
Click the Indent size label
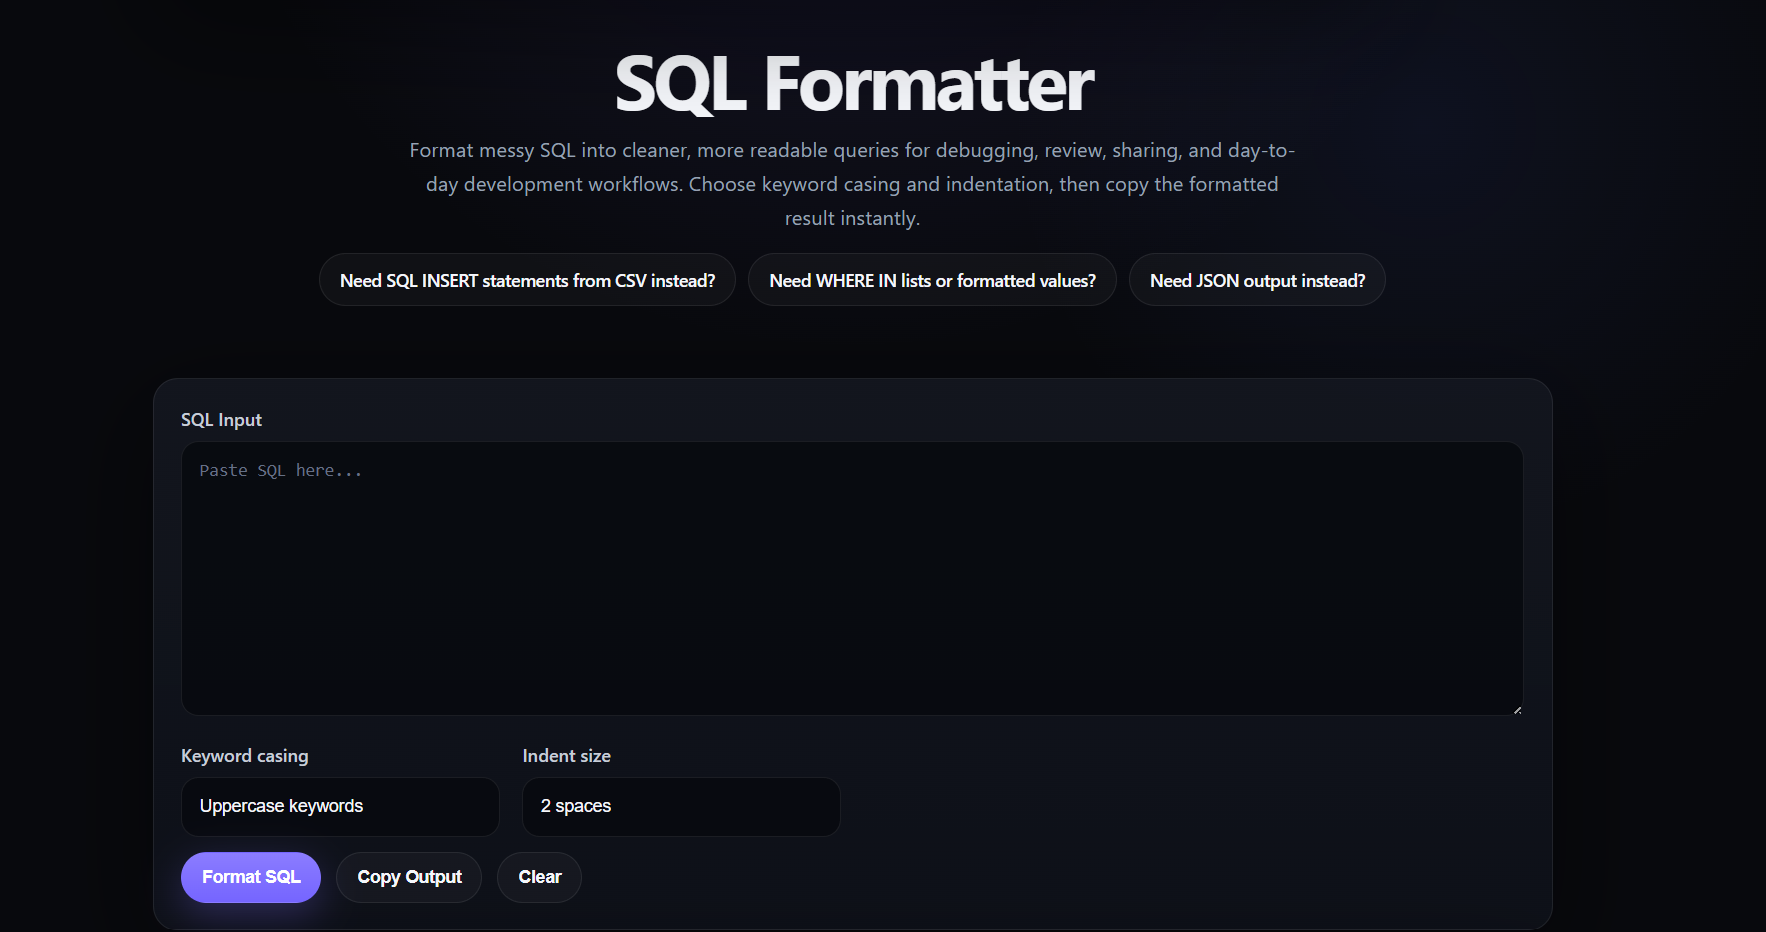[x=567, y=756]
